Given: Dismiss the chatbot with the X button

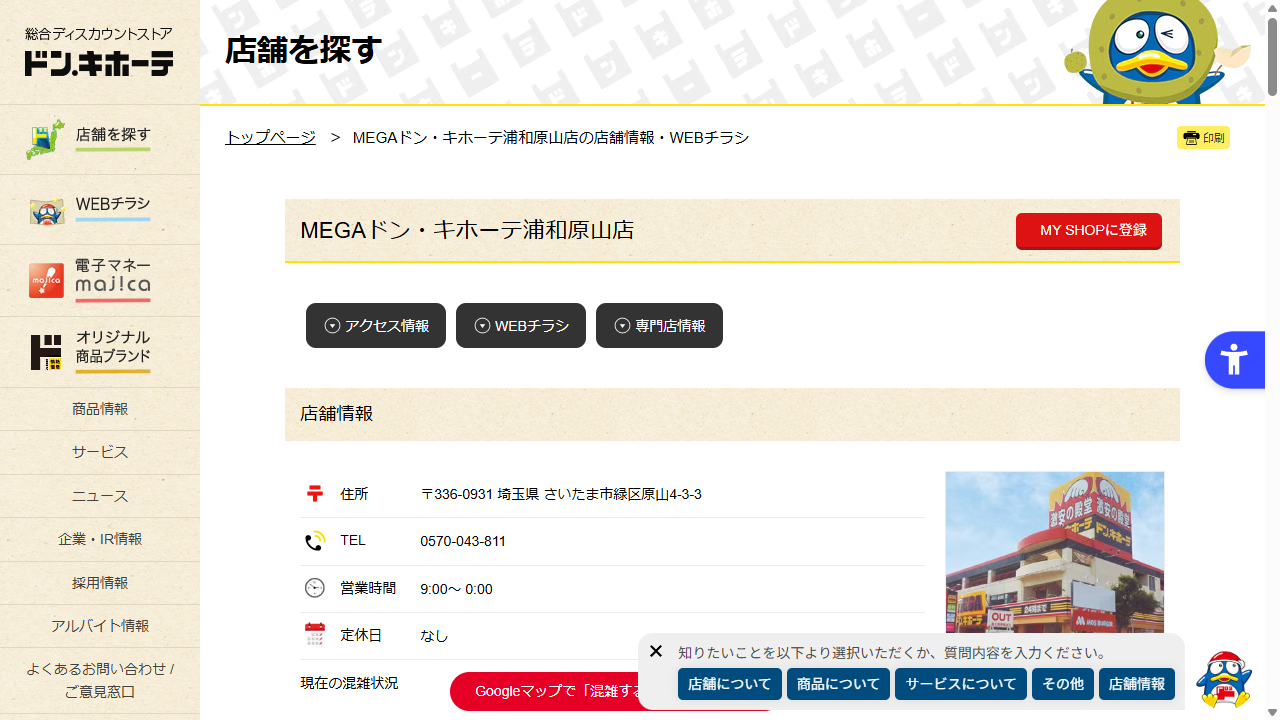Looking at the screenshot, I should pos(656,651).
